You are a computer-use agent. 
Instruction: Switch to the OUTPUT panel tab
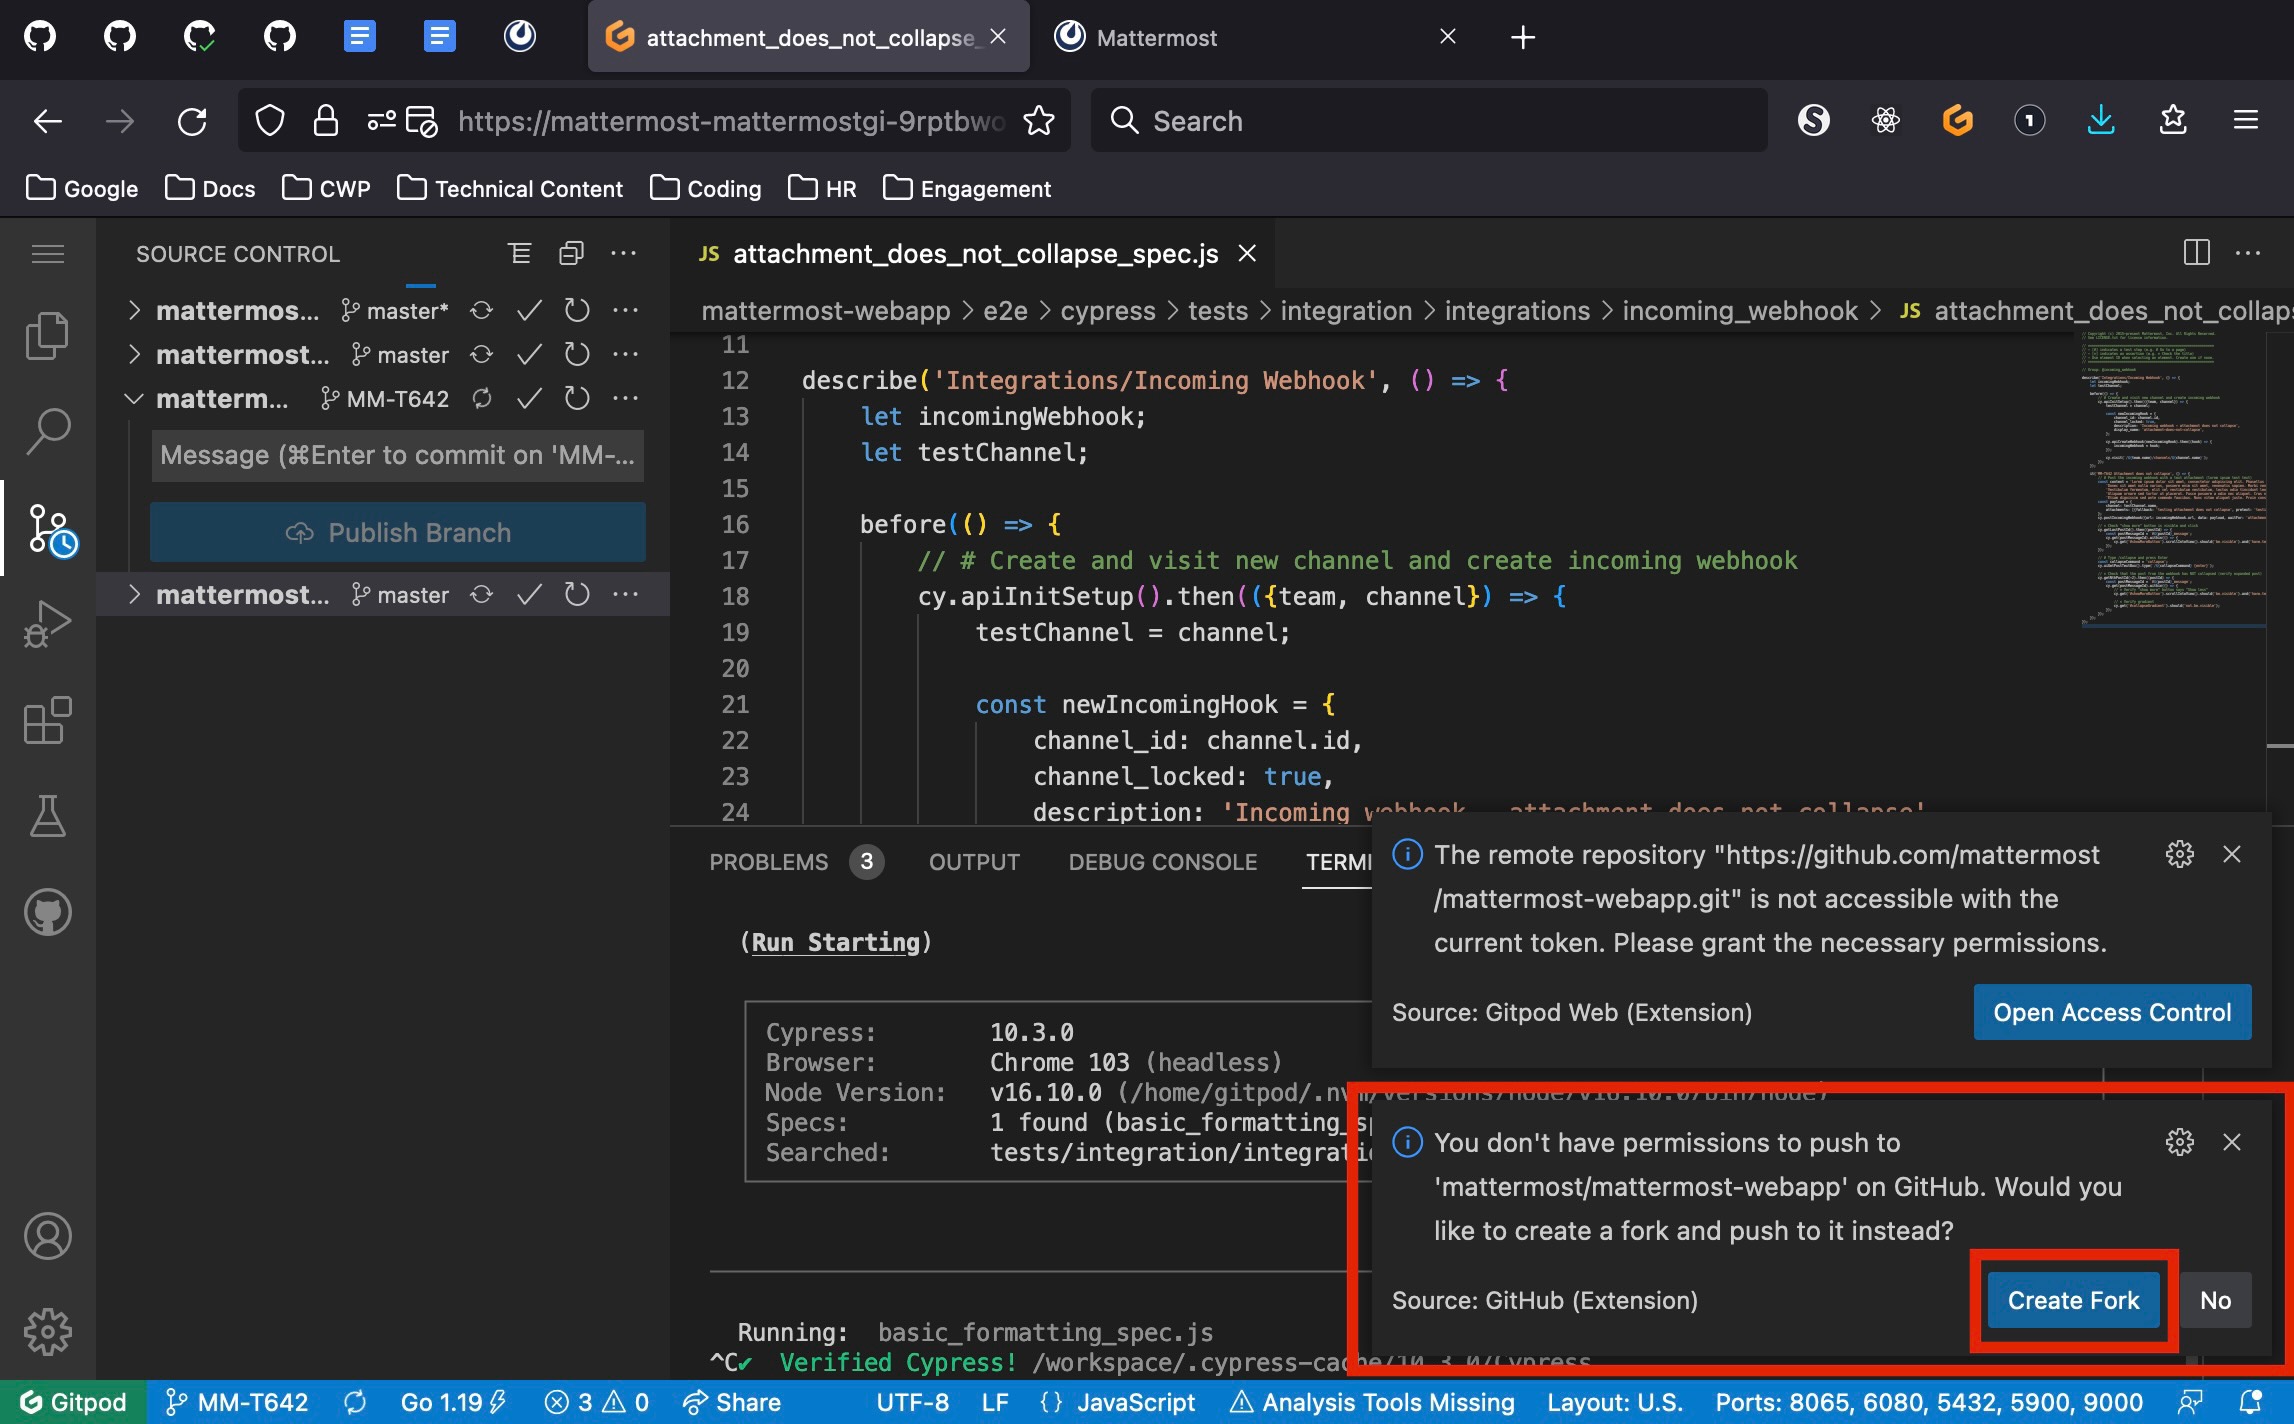(x=974, y=862)
